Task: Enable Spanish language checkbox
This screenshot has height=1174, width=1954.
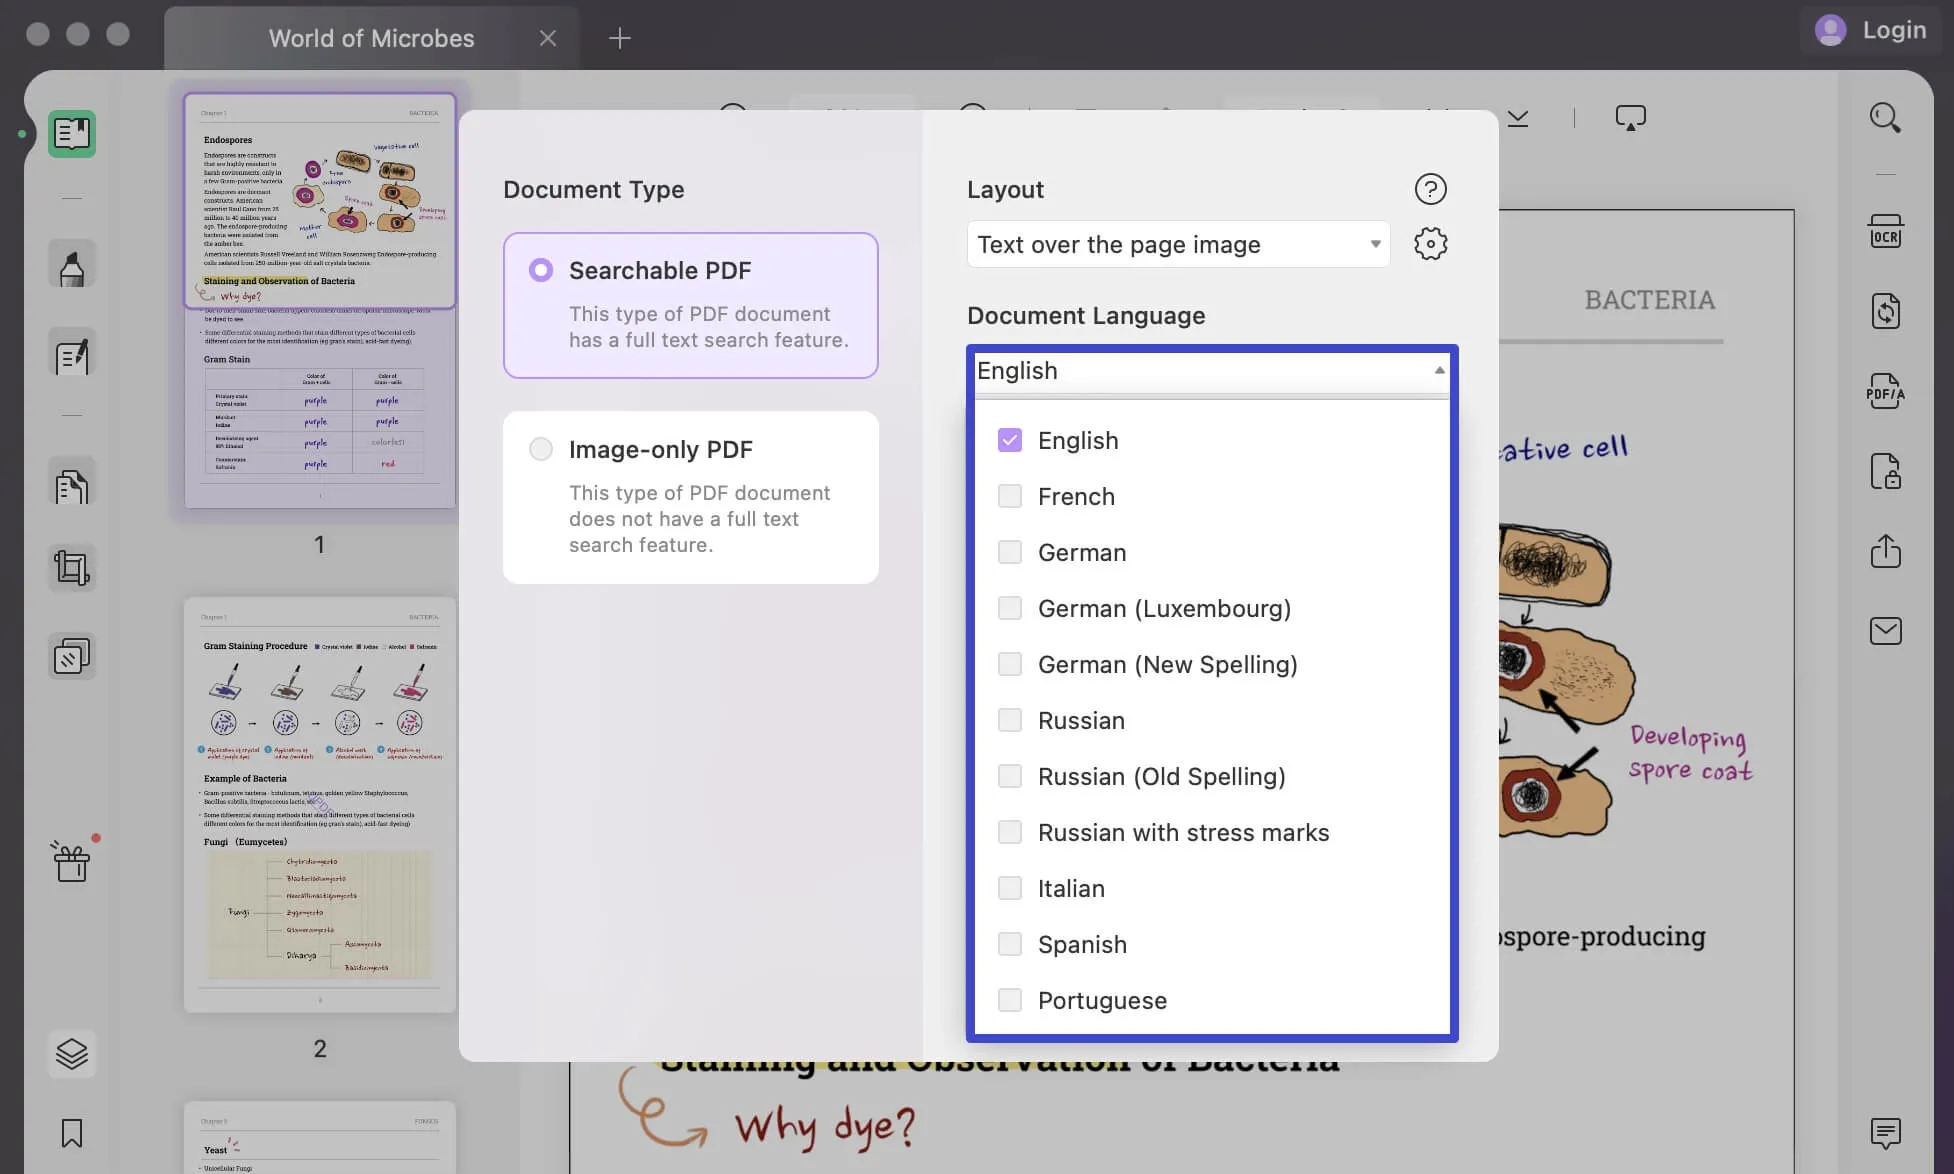Action: pyautogui.click(x=1008, y=942)
